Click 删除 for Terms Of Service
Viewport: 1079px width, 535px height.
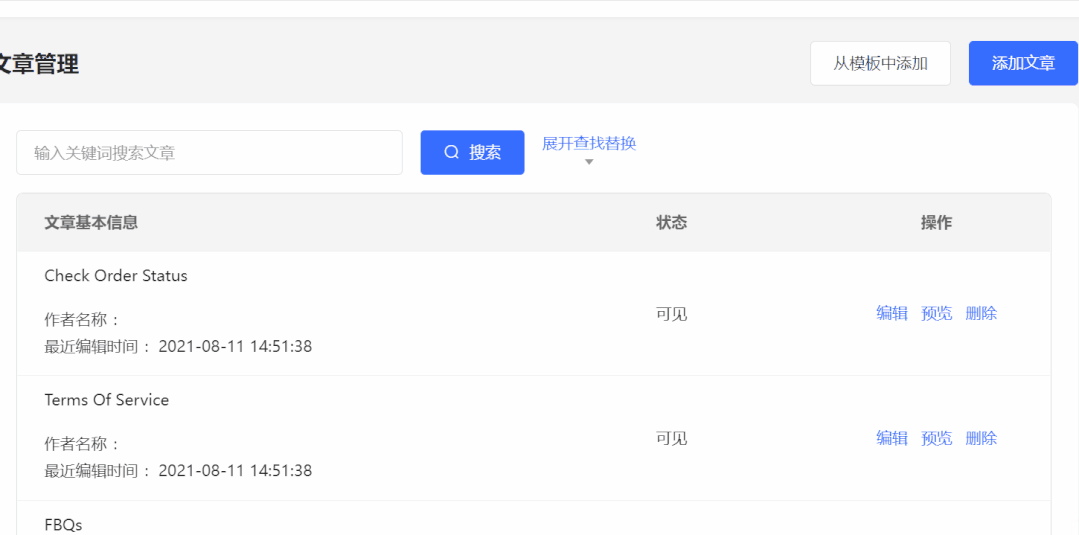(981, 438)
